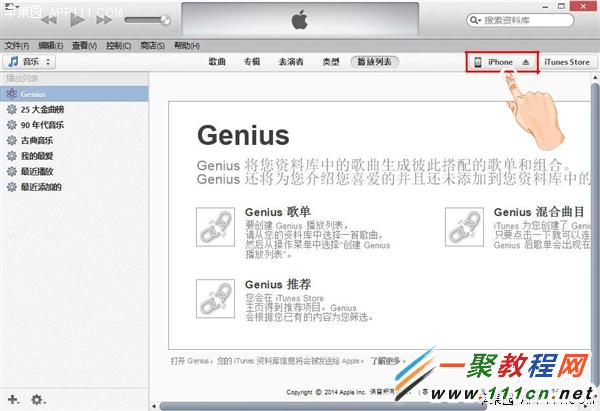Viewport: 600px width, 411px height.
Task: Select the 播放列表 tab
Action: [x=375, y=62]
